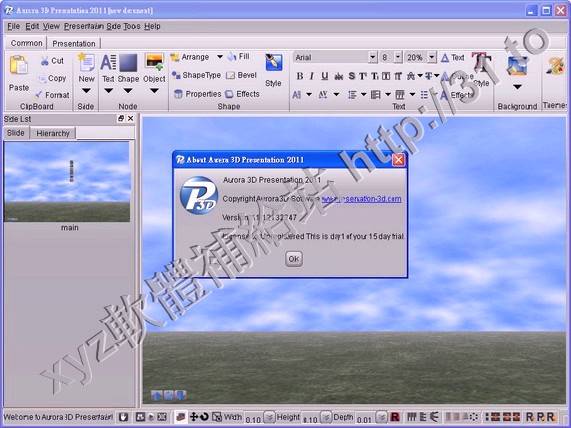The image size is (571, 428).
Task: Select the Common ribbon tab
Action: [x=26, y=43]
